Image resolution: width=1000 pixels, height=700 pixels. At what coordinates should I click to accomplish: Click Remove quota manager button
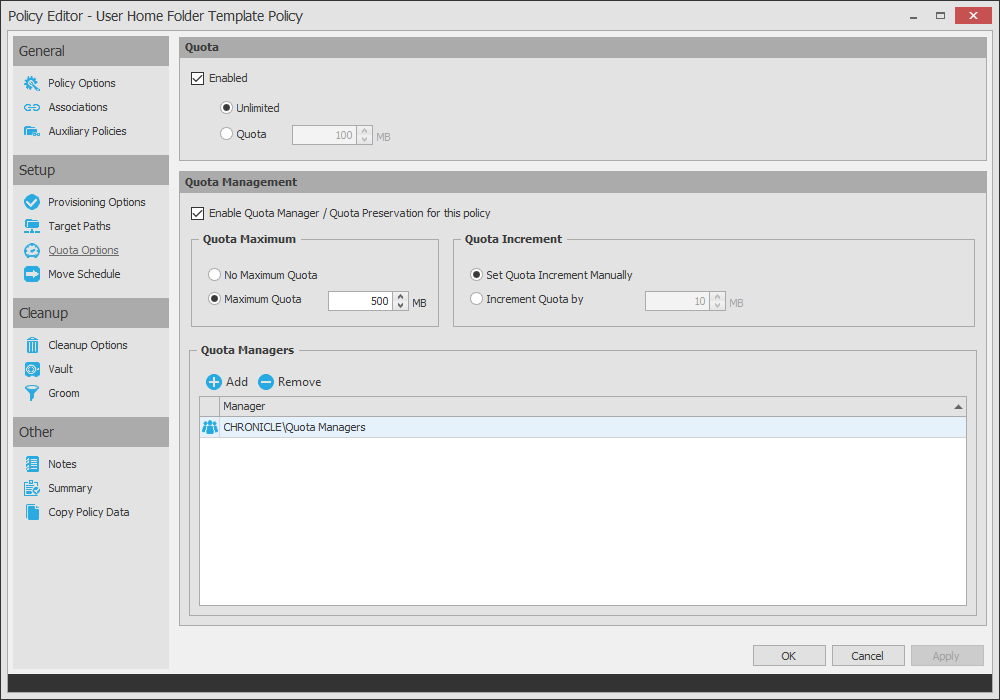pyautogui.click(x=290, y=382)
